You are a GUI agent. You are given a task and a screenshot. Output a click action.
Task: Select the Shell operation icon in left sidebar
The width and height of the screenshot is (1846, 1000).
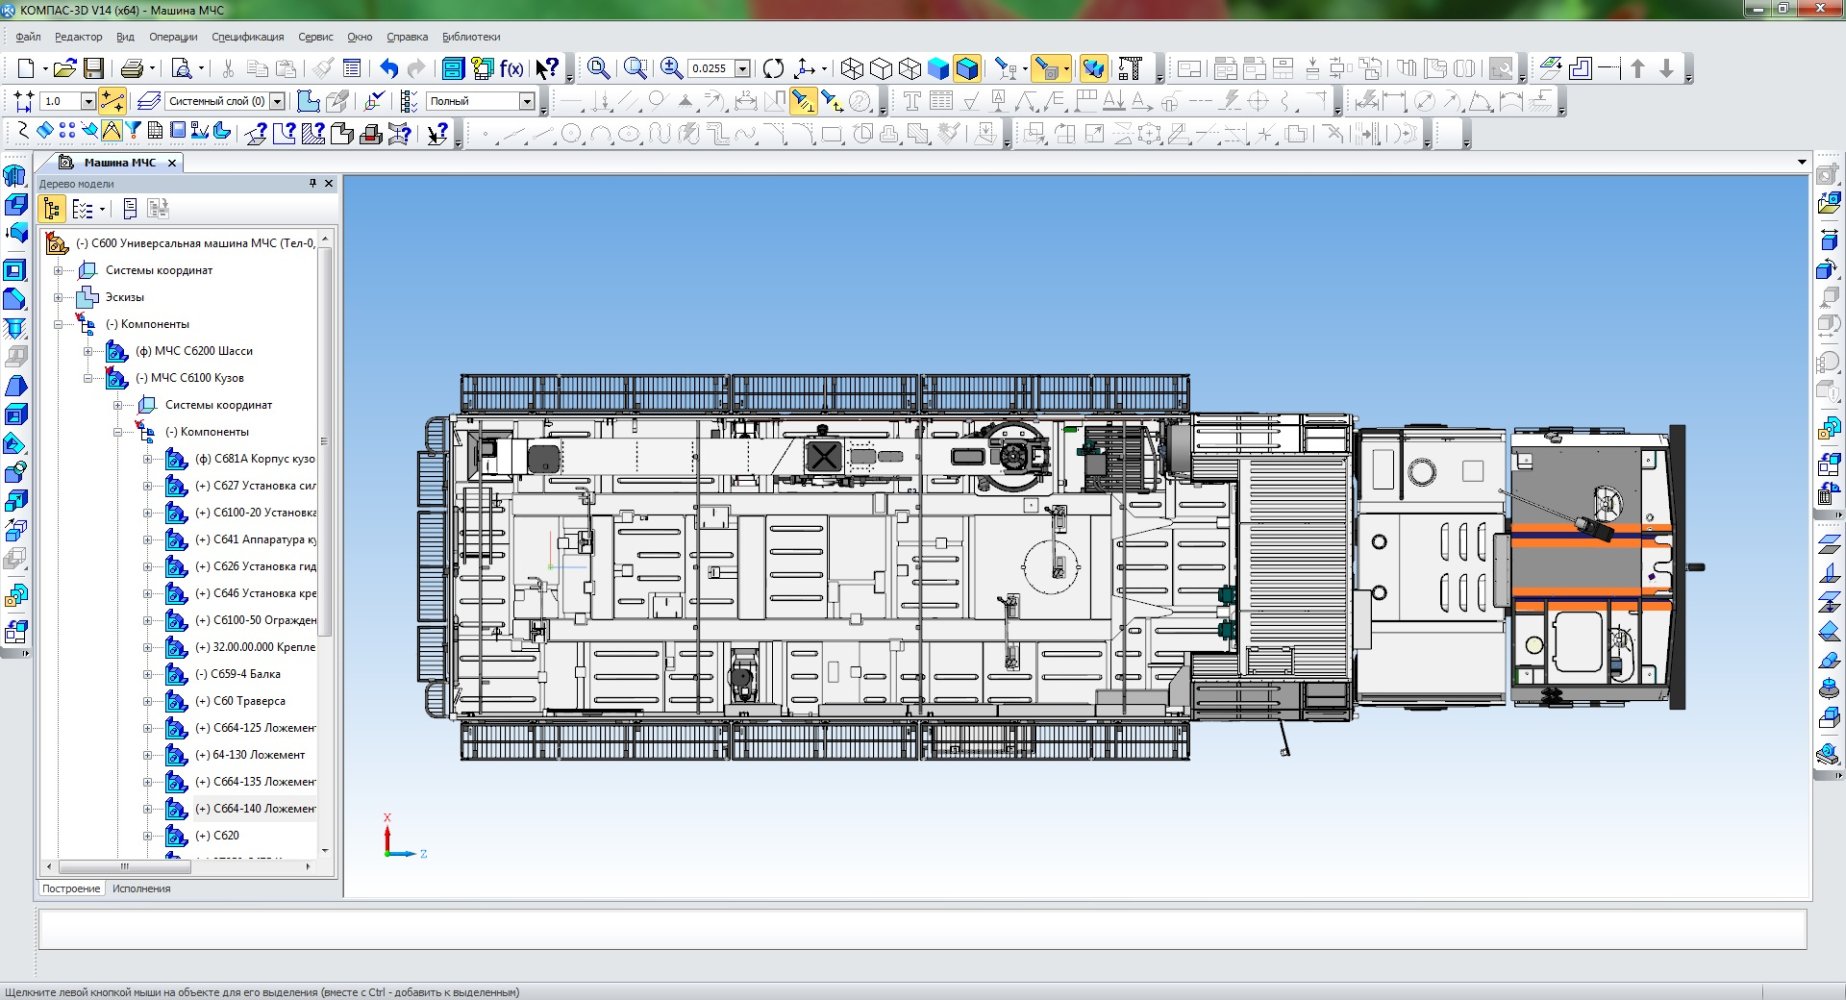(16, 415)
